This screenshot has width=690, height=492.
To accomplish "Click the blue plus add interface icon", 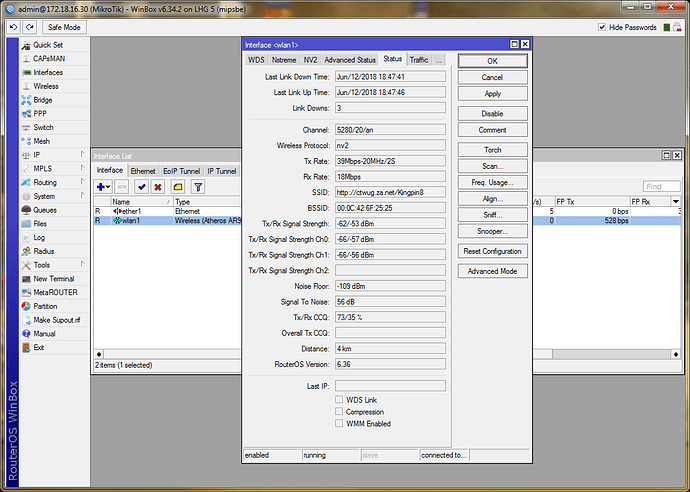I will (102, 187).
